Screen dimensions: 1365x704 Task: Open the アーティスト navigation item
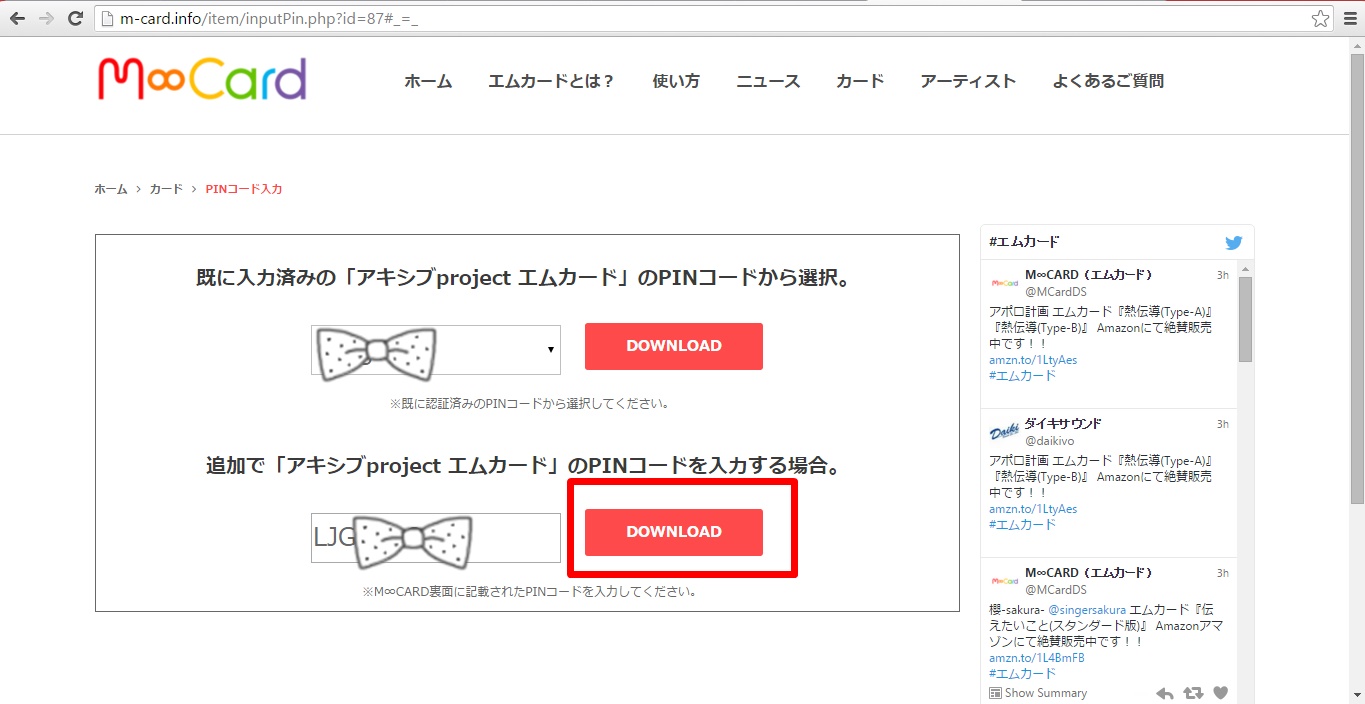click(x=968, y=82)
